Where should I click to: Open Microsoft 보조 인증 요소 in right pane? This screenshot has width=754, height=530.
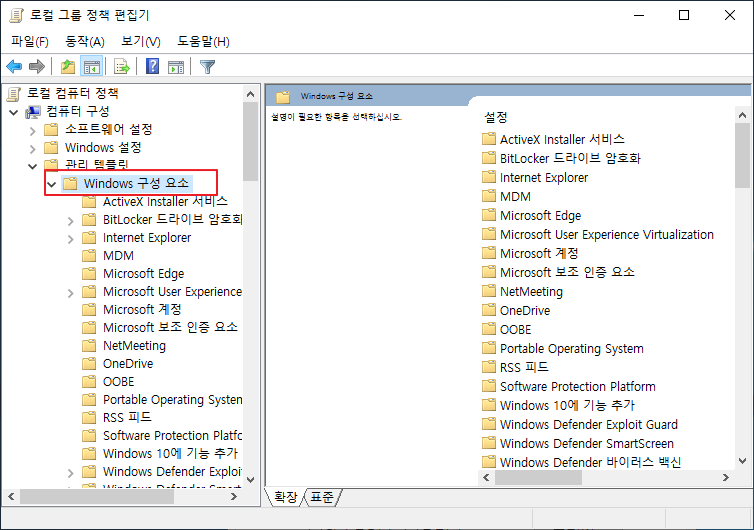pos(567,272)
